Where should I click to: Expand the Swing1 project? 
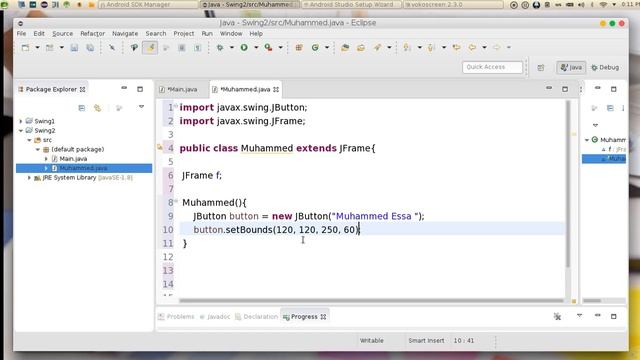click(20, 121)
